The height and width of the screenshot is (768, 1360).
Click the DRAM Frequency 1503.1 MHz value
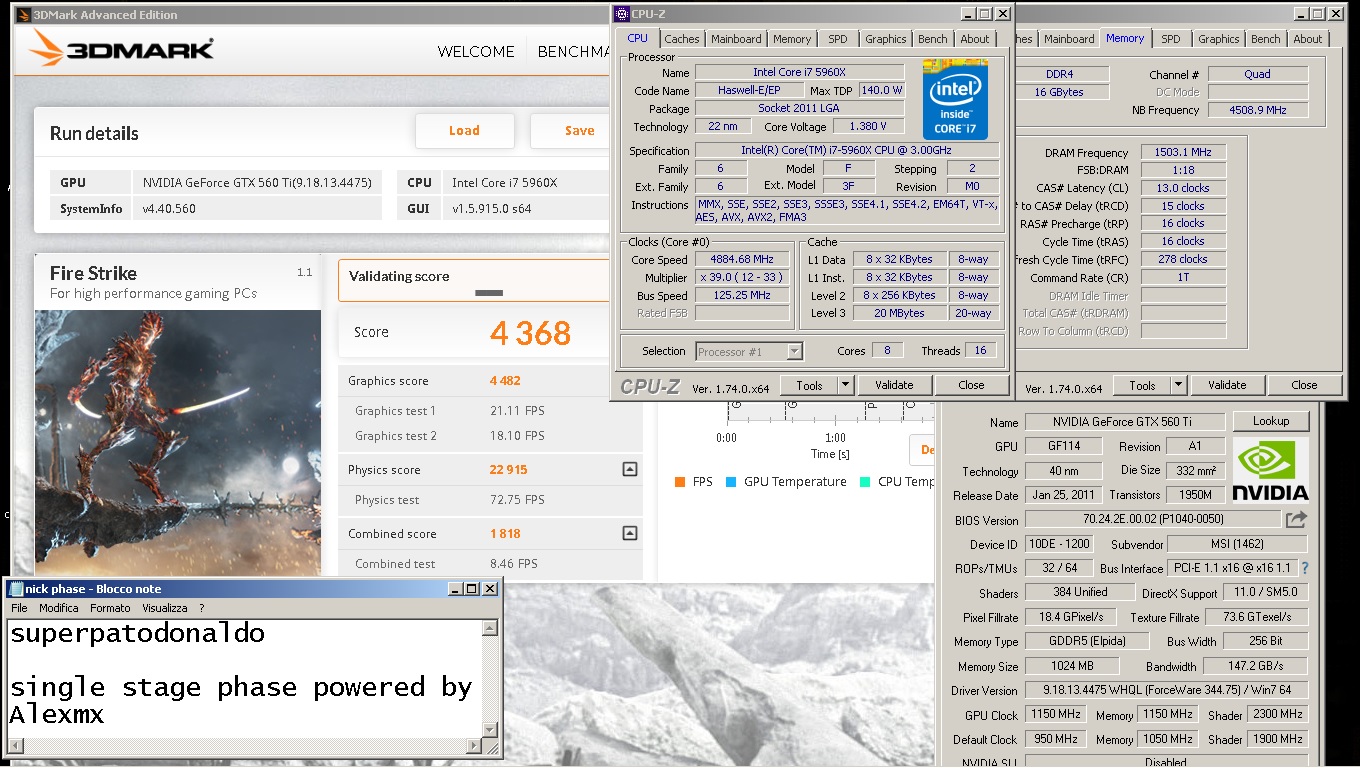[1183, 152]
